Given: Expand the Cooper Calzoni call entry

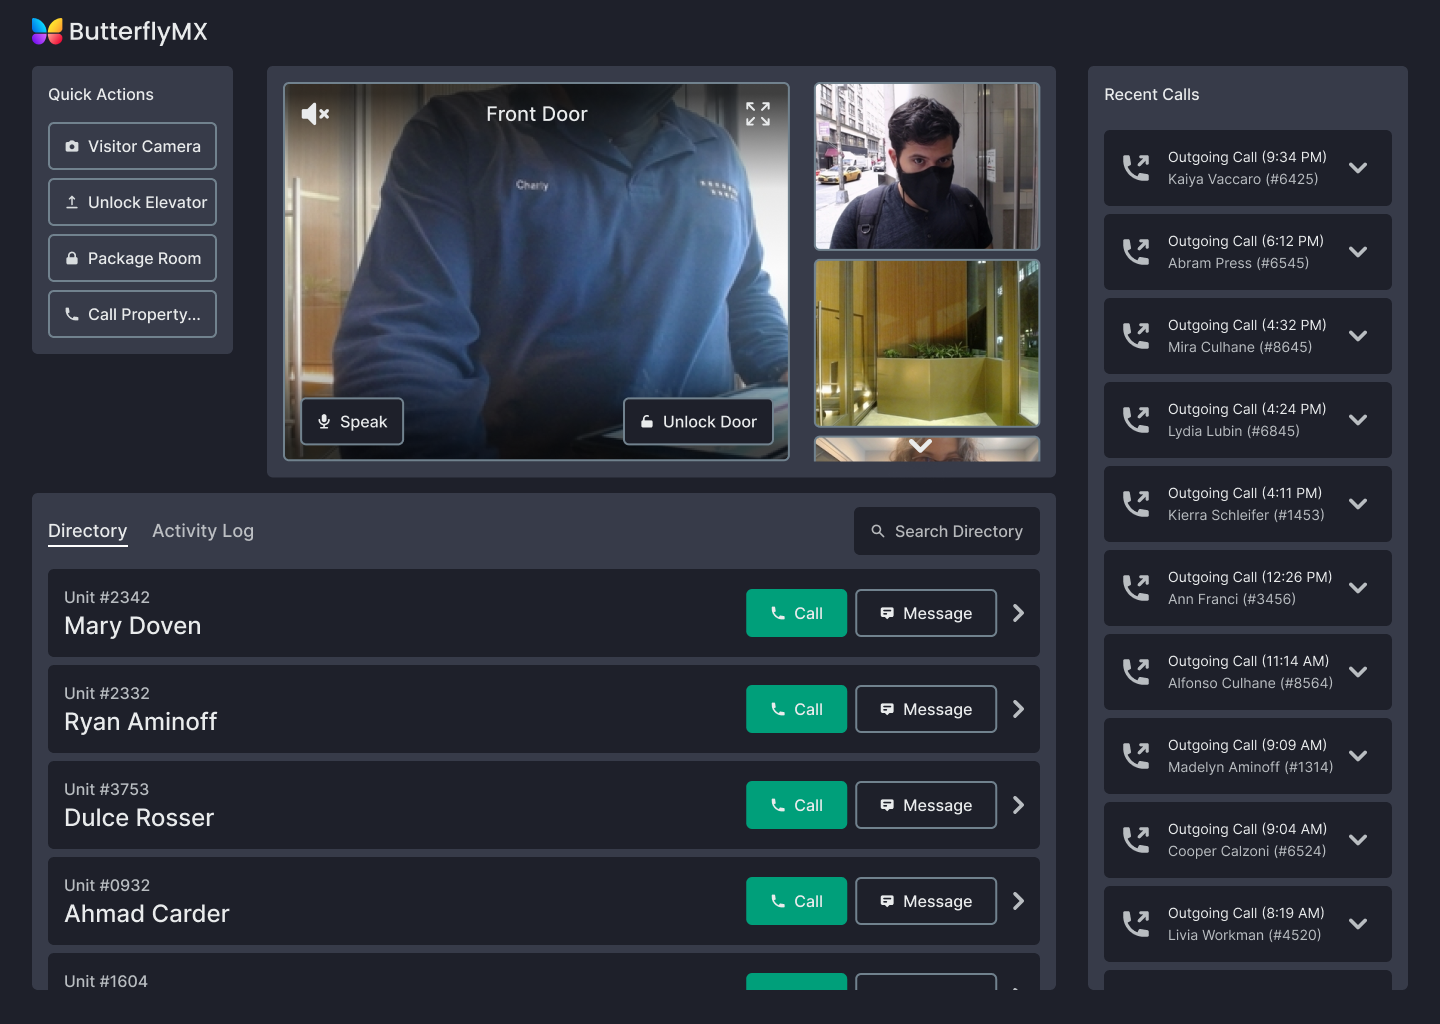Looking at the screenshot, I should pos(1358,840).
